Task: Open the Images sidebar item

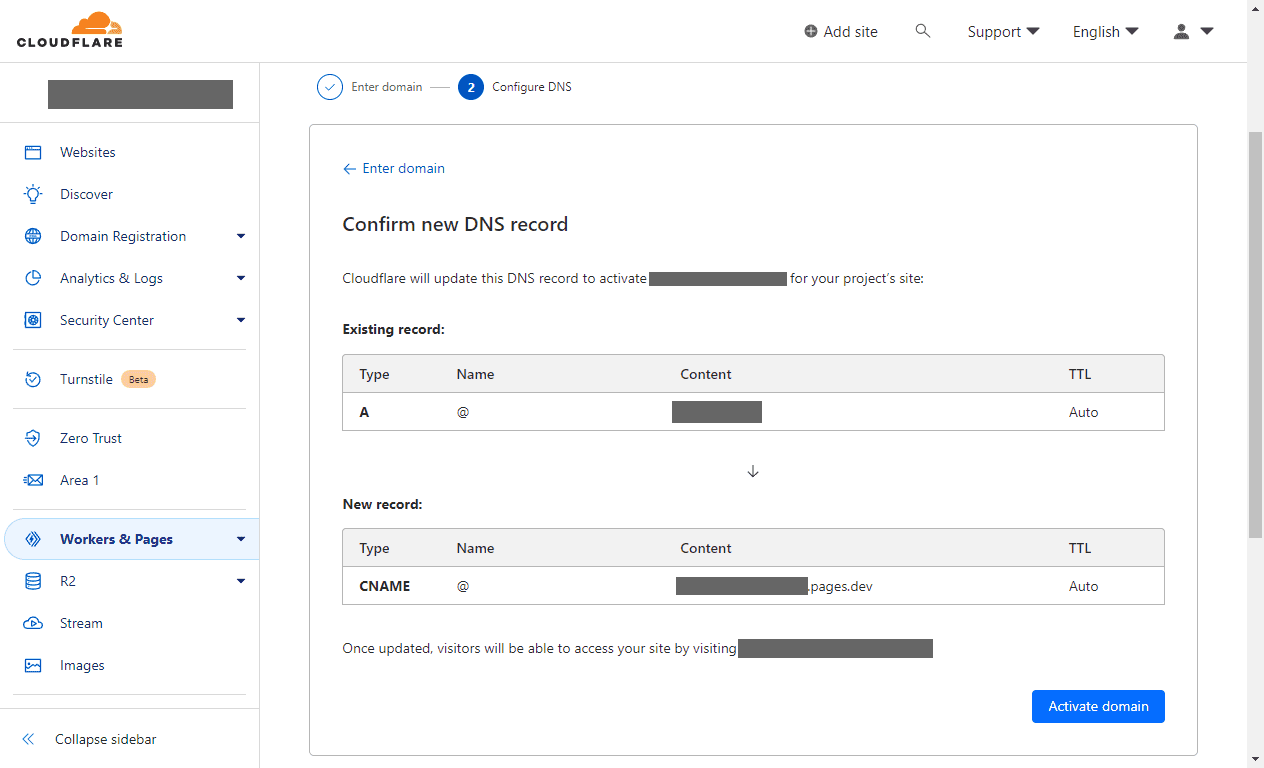Action: (82, 665)
